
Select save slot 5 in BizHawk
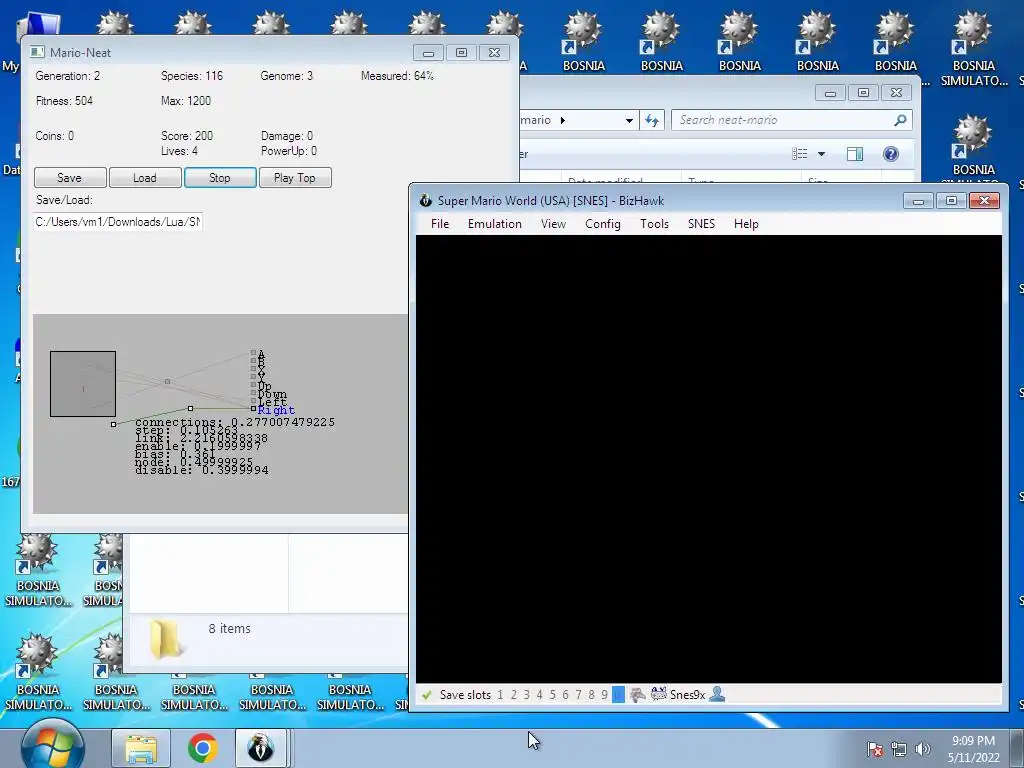552,695
